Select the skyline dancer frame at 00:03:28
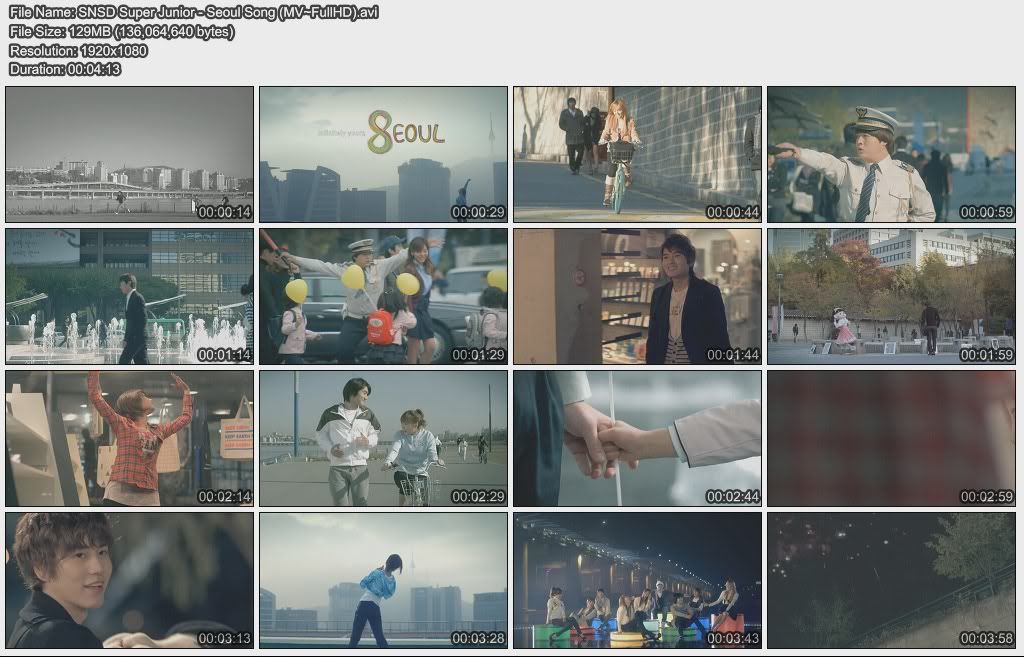Image resolution: width=1024 pixels, height=657 pixels. 383,580
